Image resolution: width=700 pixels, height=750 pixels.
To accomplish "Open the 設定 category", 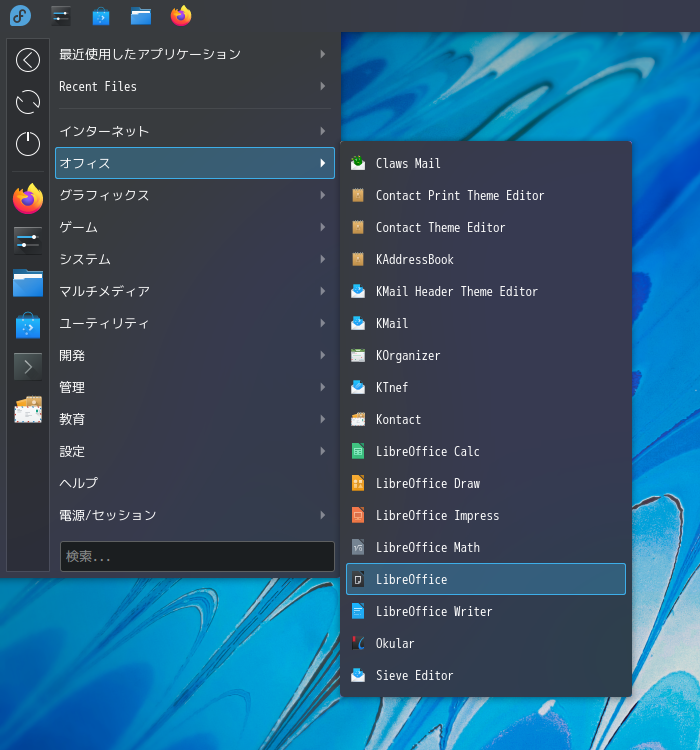I will coord(195,452).
